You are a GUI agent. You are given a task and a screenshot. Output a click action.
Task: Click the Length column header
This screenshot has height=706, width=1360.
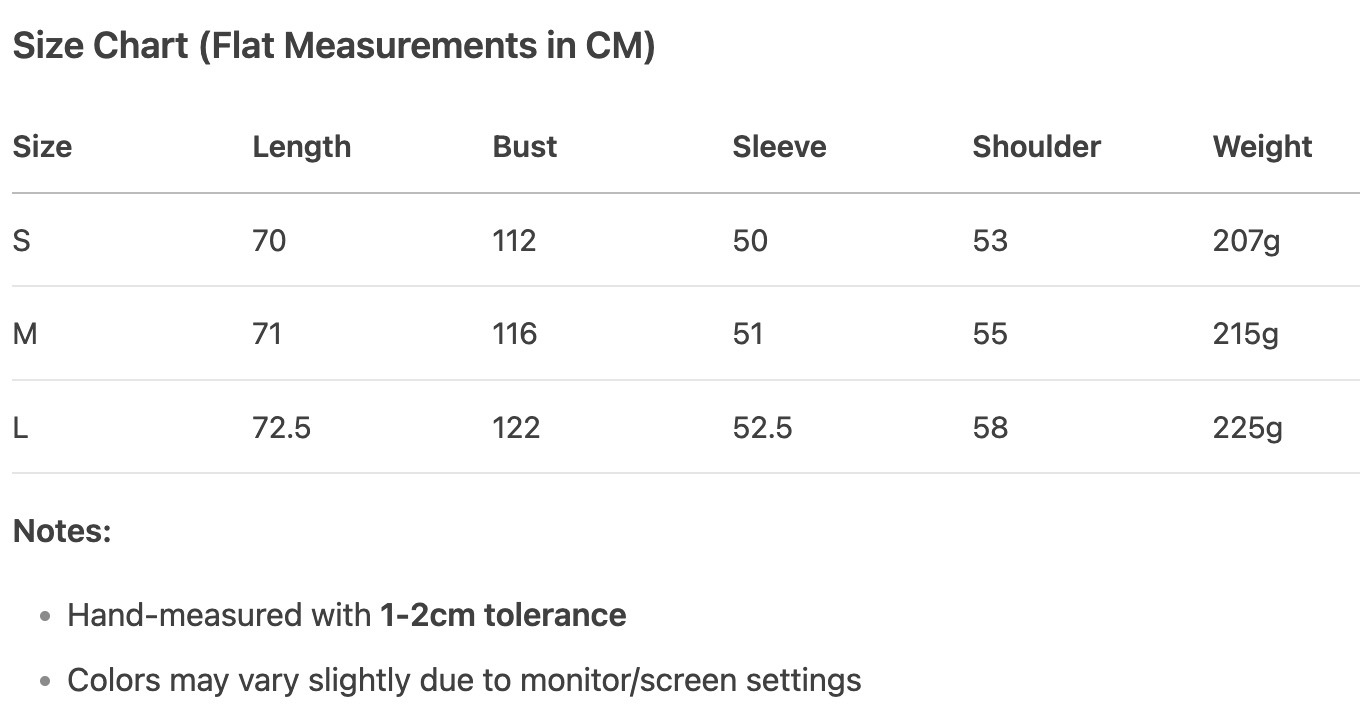point(301,147)
